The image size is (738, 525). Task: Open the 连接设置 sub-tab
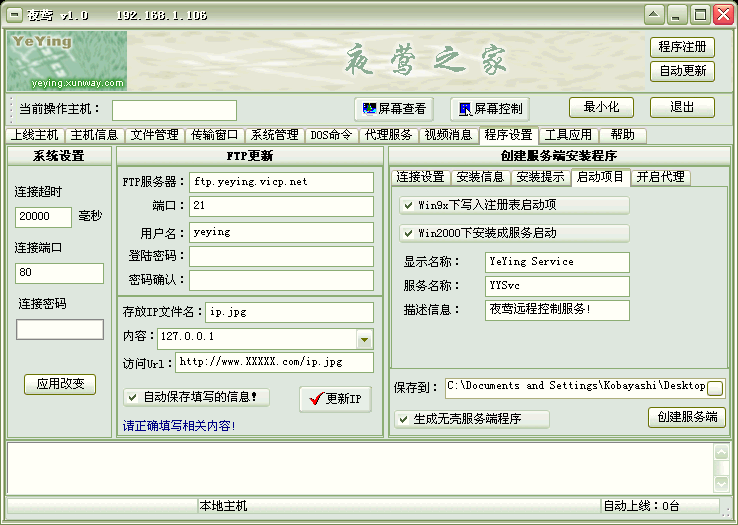[420, 177]
